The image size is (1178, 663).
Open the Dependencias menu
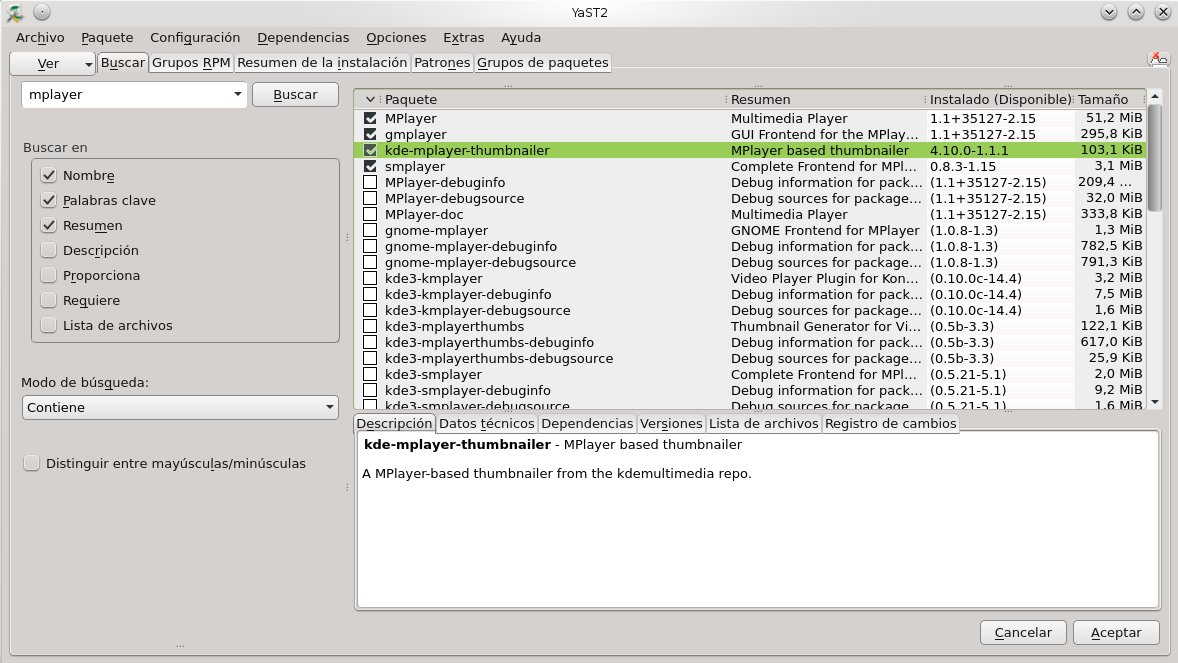click(x=303, y=38)
